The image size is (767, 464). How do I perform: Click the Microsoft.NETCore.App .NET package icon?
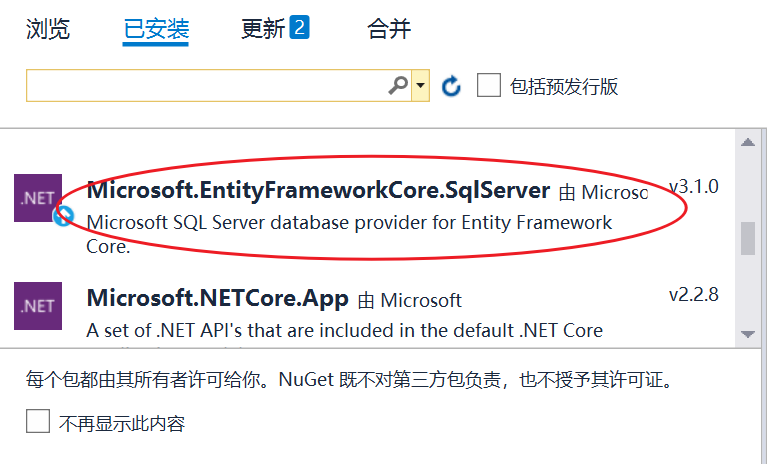[x=38, y=306]
